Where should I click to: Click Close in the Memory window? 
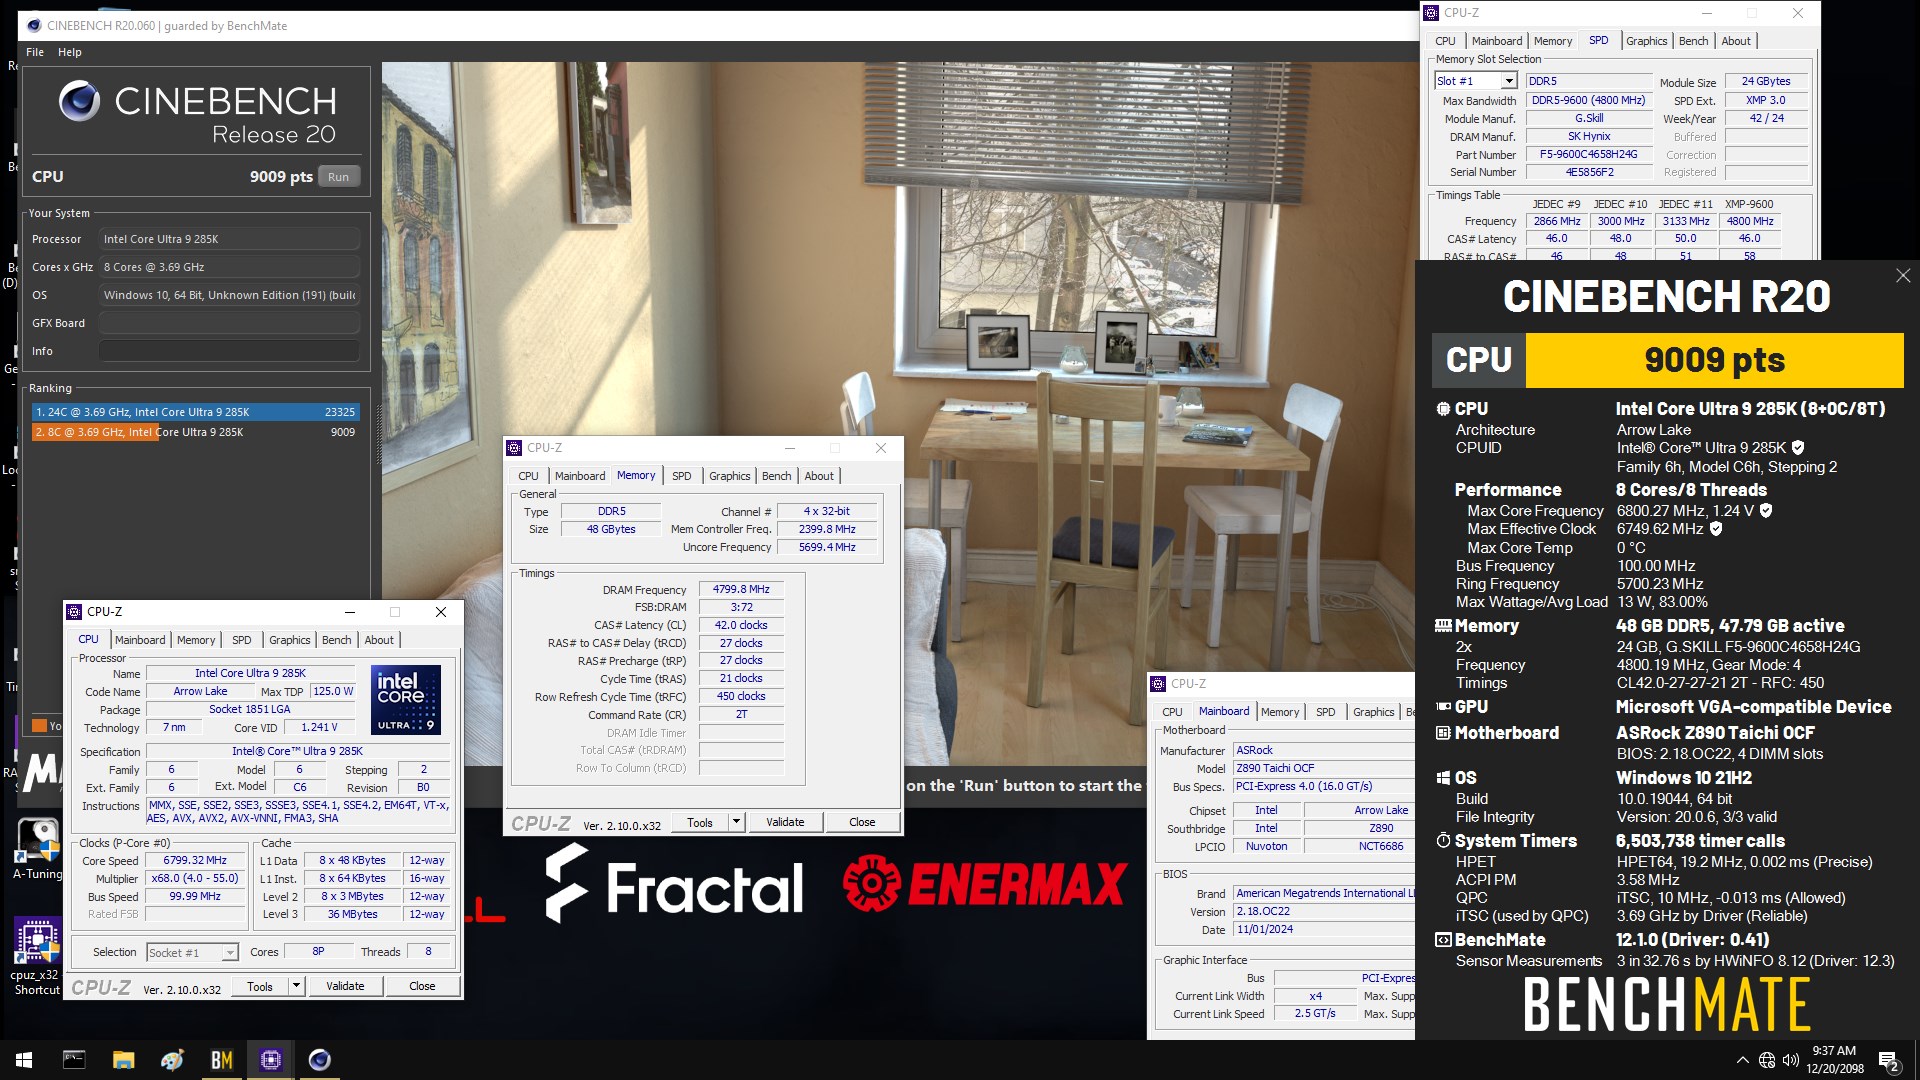(x=862, y=822)
